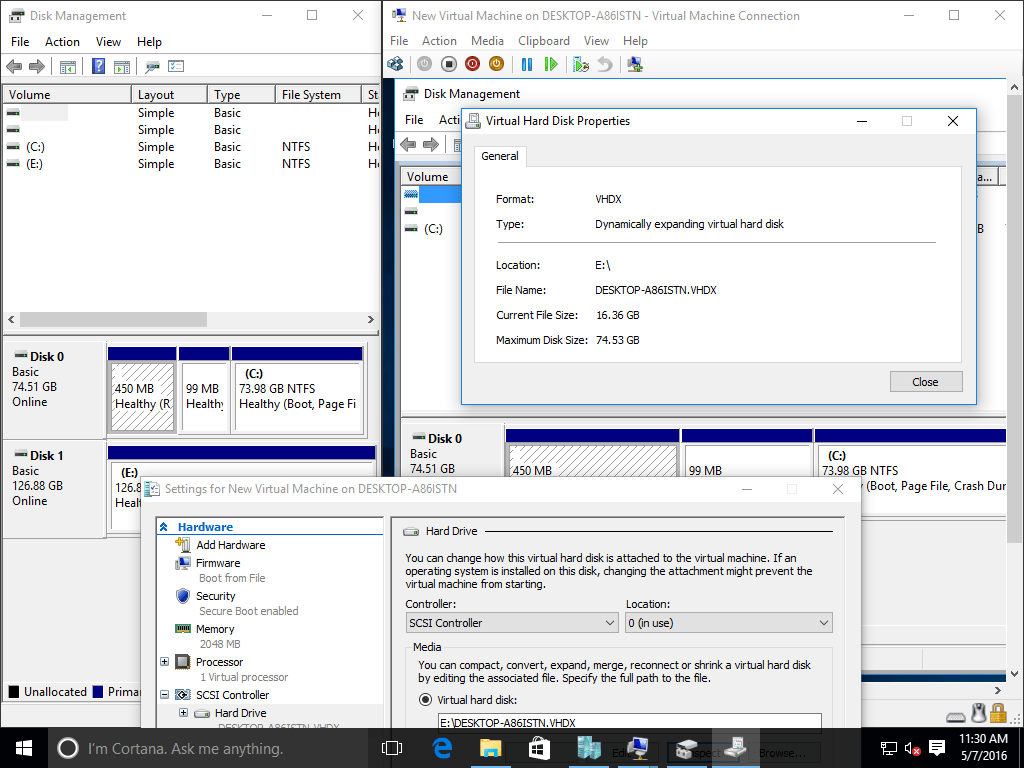
Task: Click the Forward arrow in guest Disk Management
Action: click(431, 144)
